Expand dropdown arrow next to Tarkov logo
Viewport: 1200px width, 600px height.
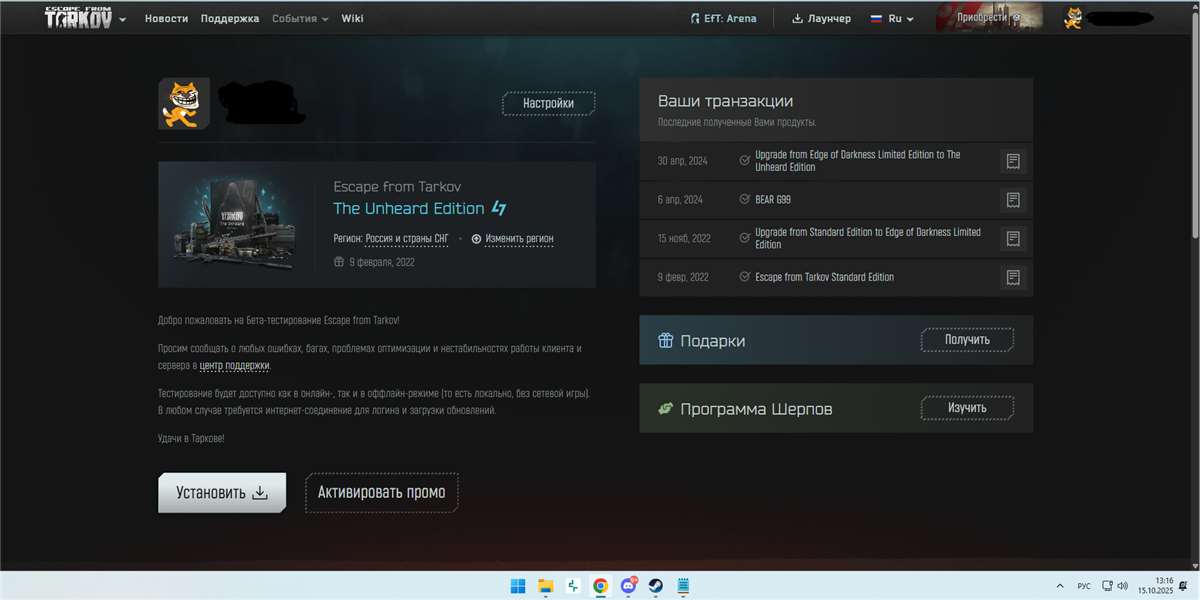click(123, 20)
